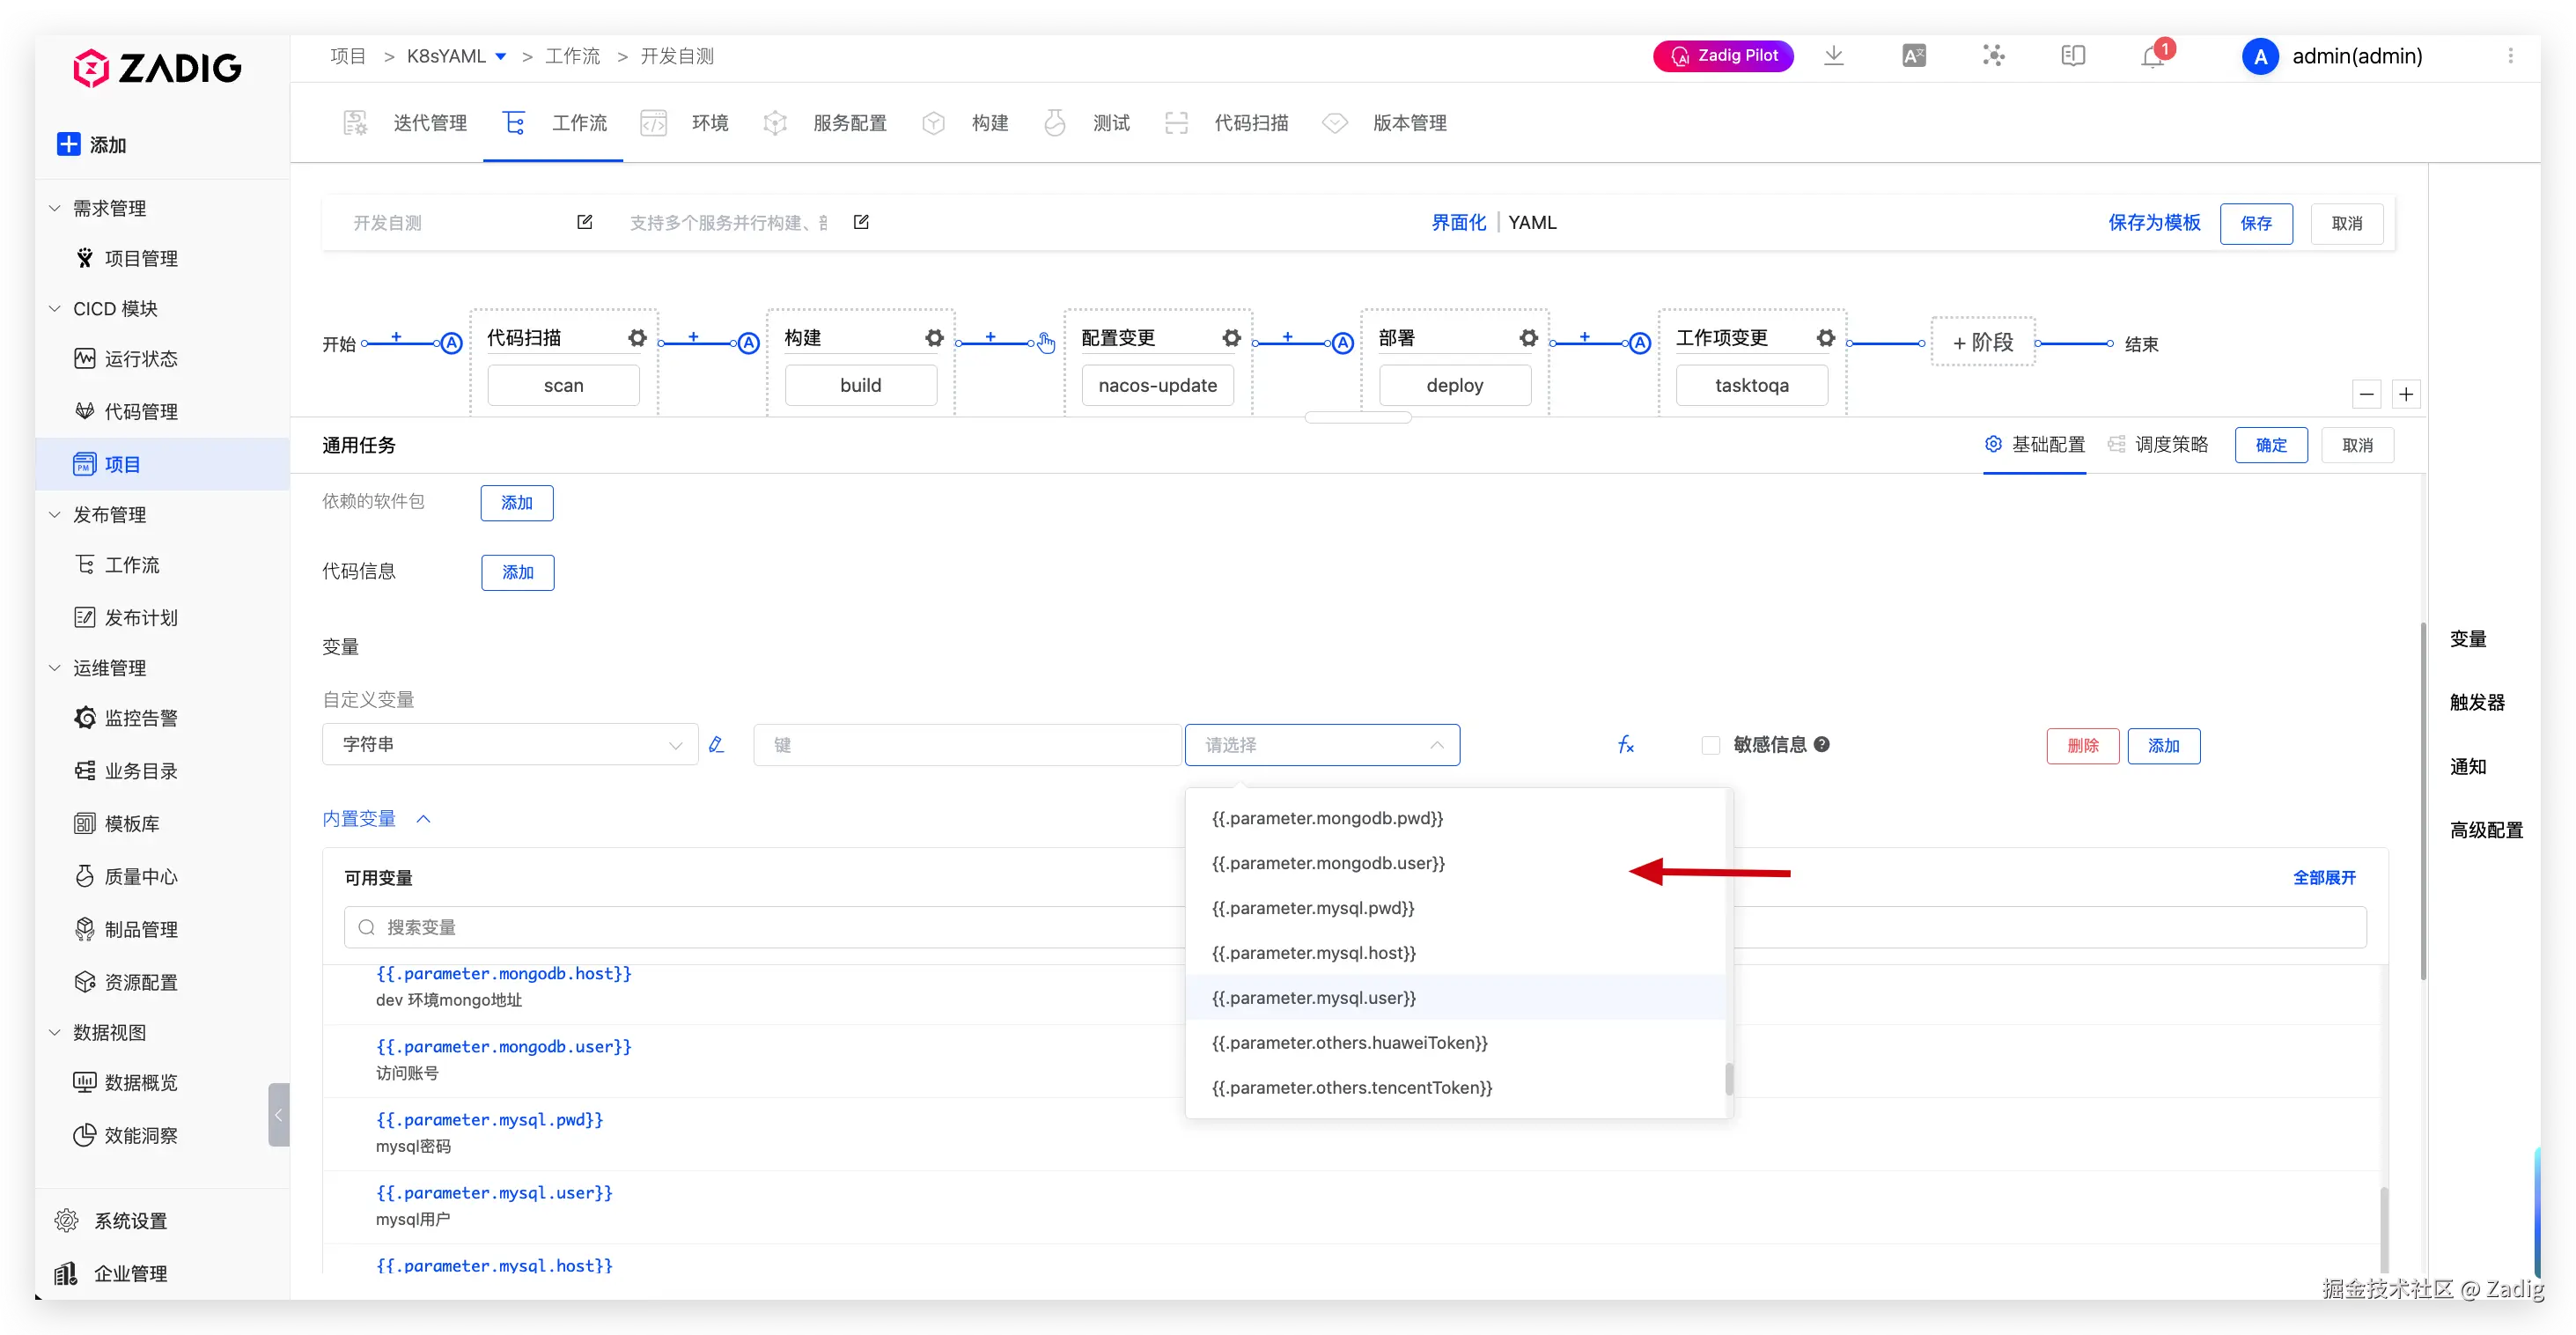Collapse the 需求管理 sidebar group

(x=55, y=208)
